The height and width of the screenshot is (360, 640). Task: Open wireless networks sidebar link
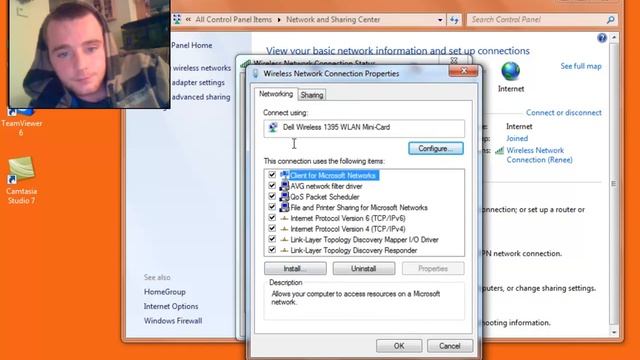pyautogui.click(x=201, y=68)
